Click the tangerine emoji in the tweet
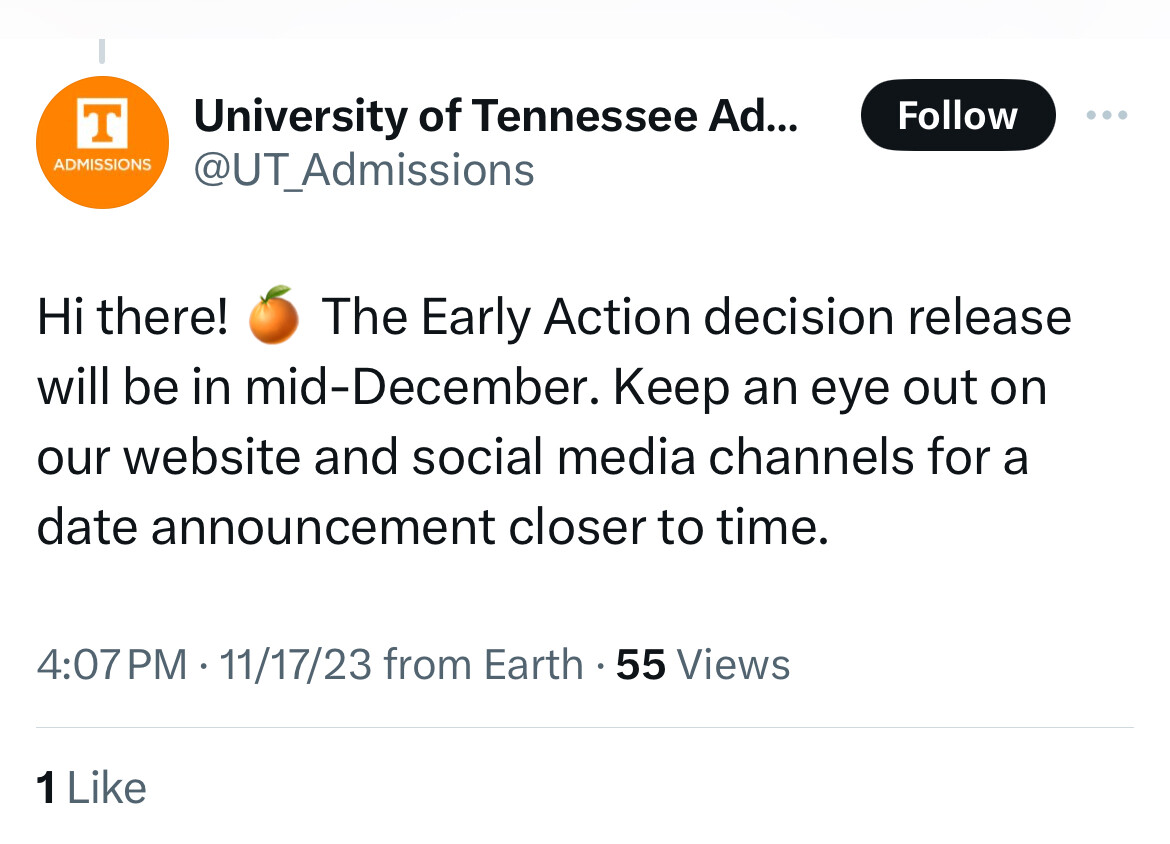Image resolution: width=1170 pixels, height=844 pixels. pyautogui.click(x=274, y=316)
